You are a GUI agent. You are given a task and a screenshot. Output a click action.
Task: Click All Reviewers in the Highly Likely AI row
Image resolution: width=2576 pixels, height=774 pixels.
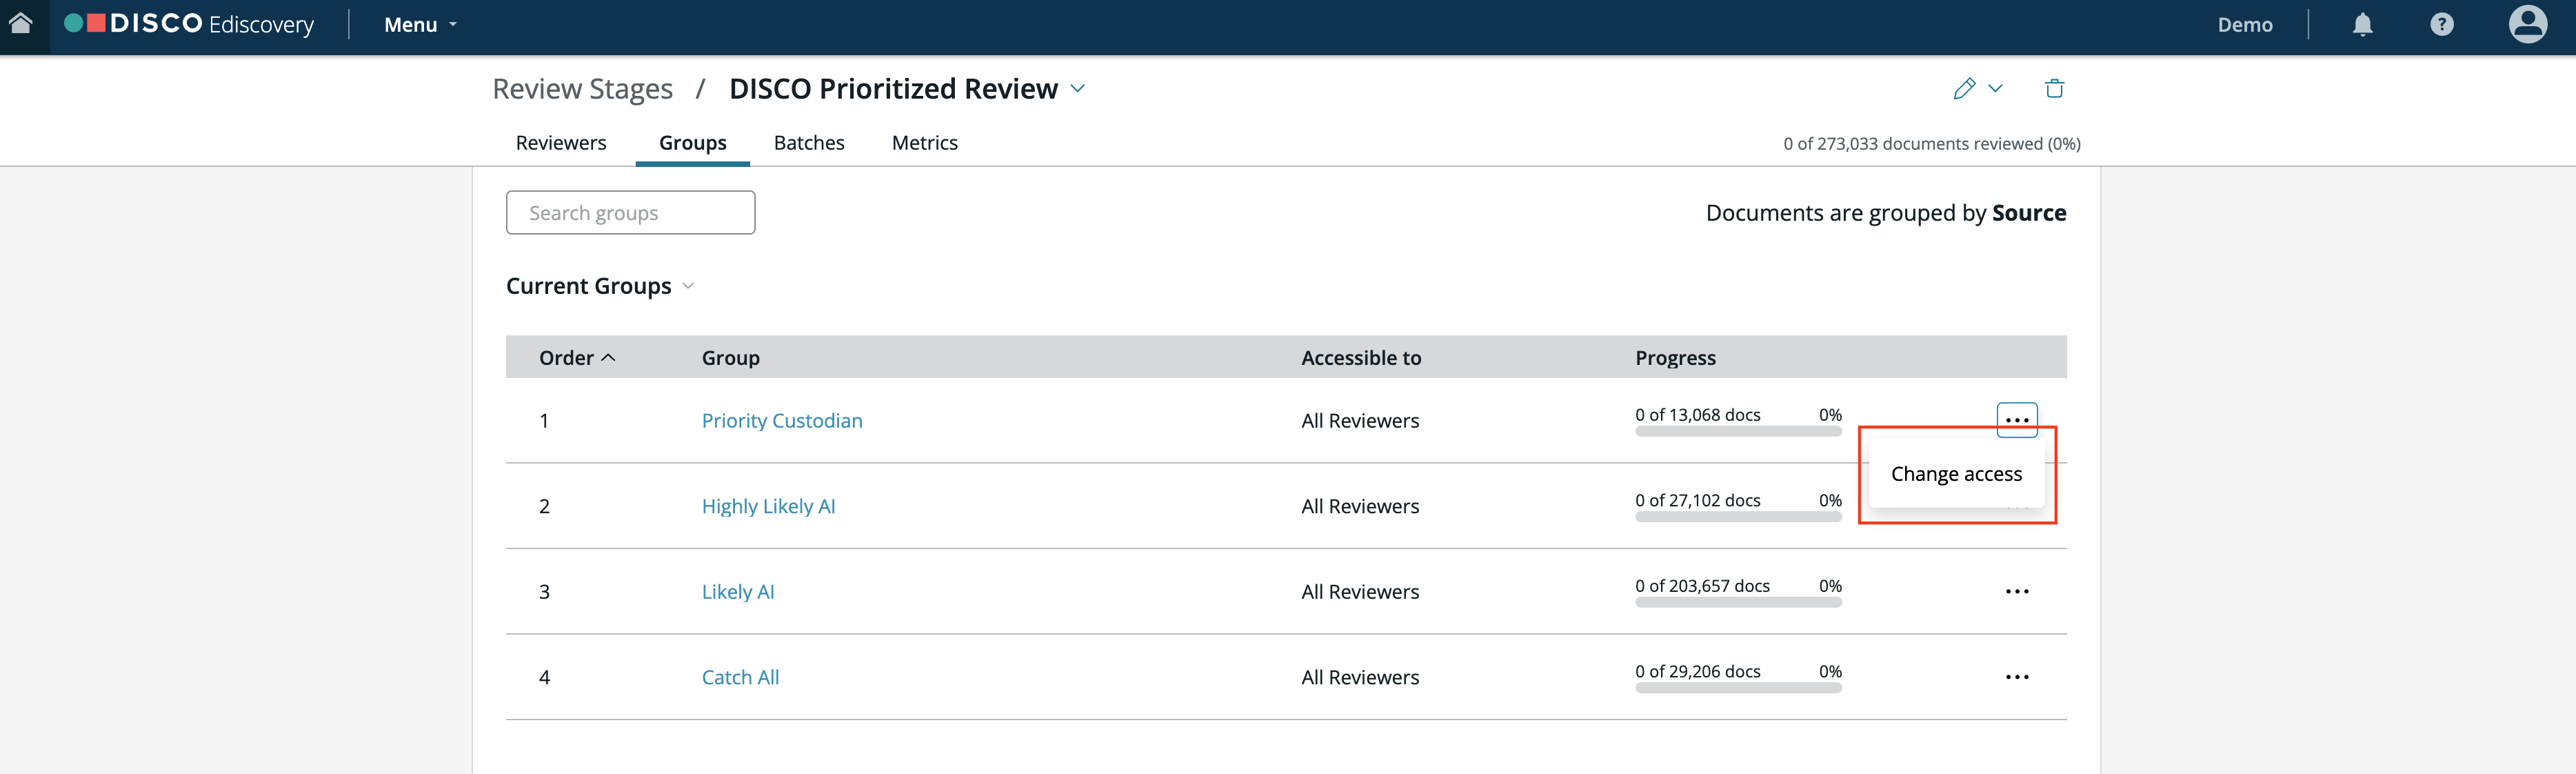click(1360, 506)
